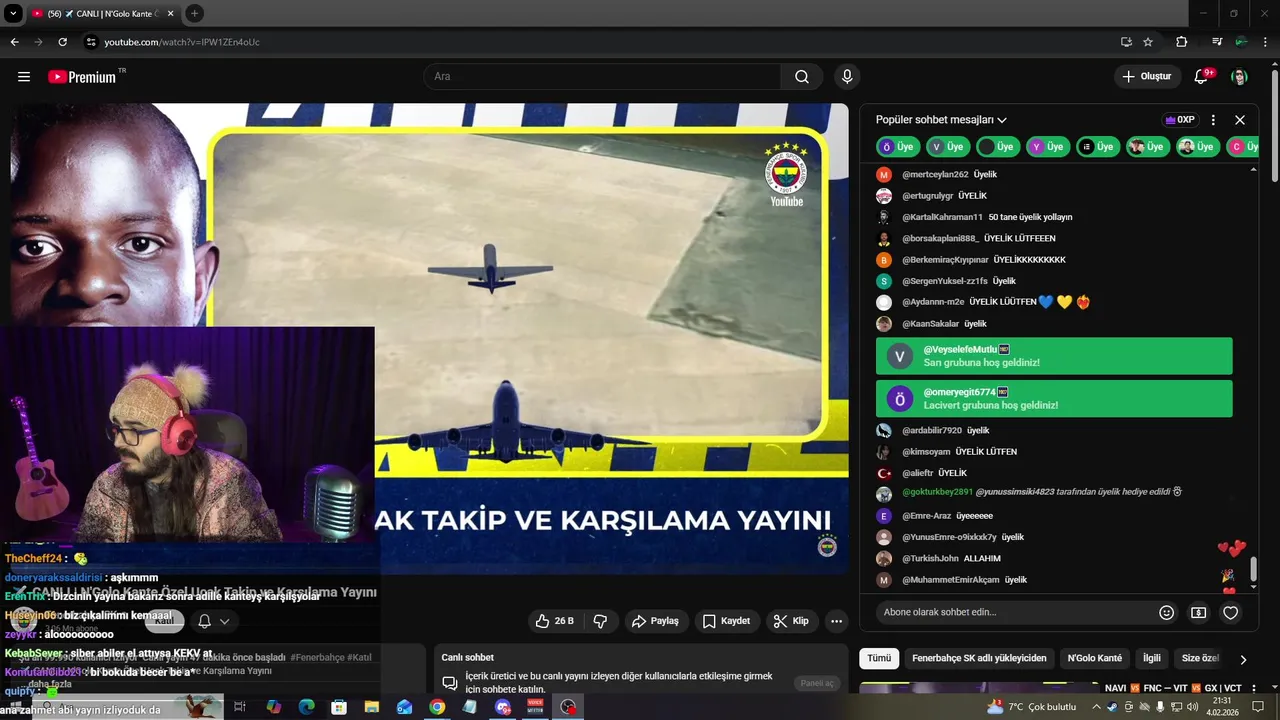Go back with the browser back arrow
This screenshot has width=1280, height=720.
coord(14,42)
